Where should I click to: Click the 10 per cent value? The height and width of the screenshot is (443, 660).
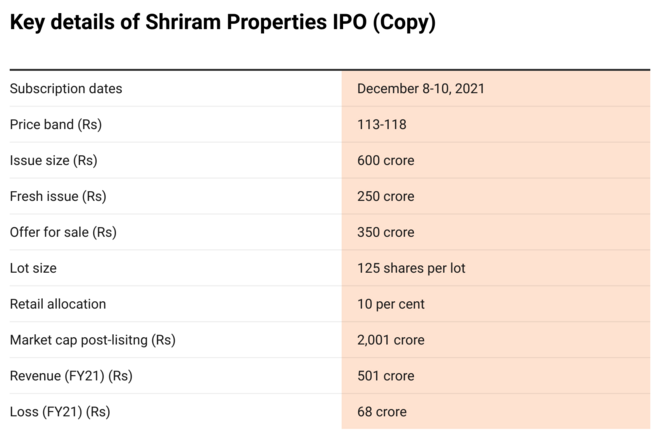click(392, 304)
